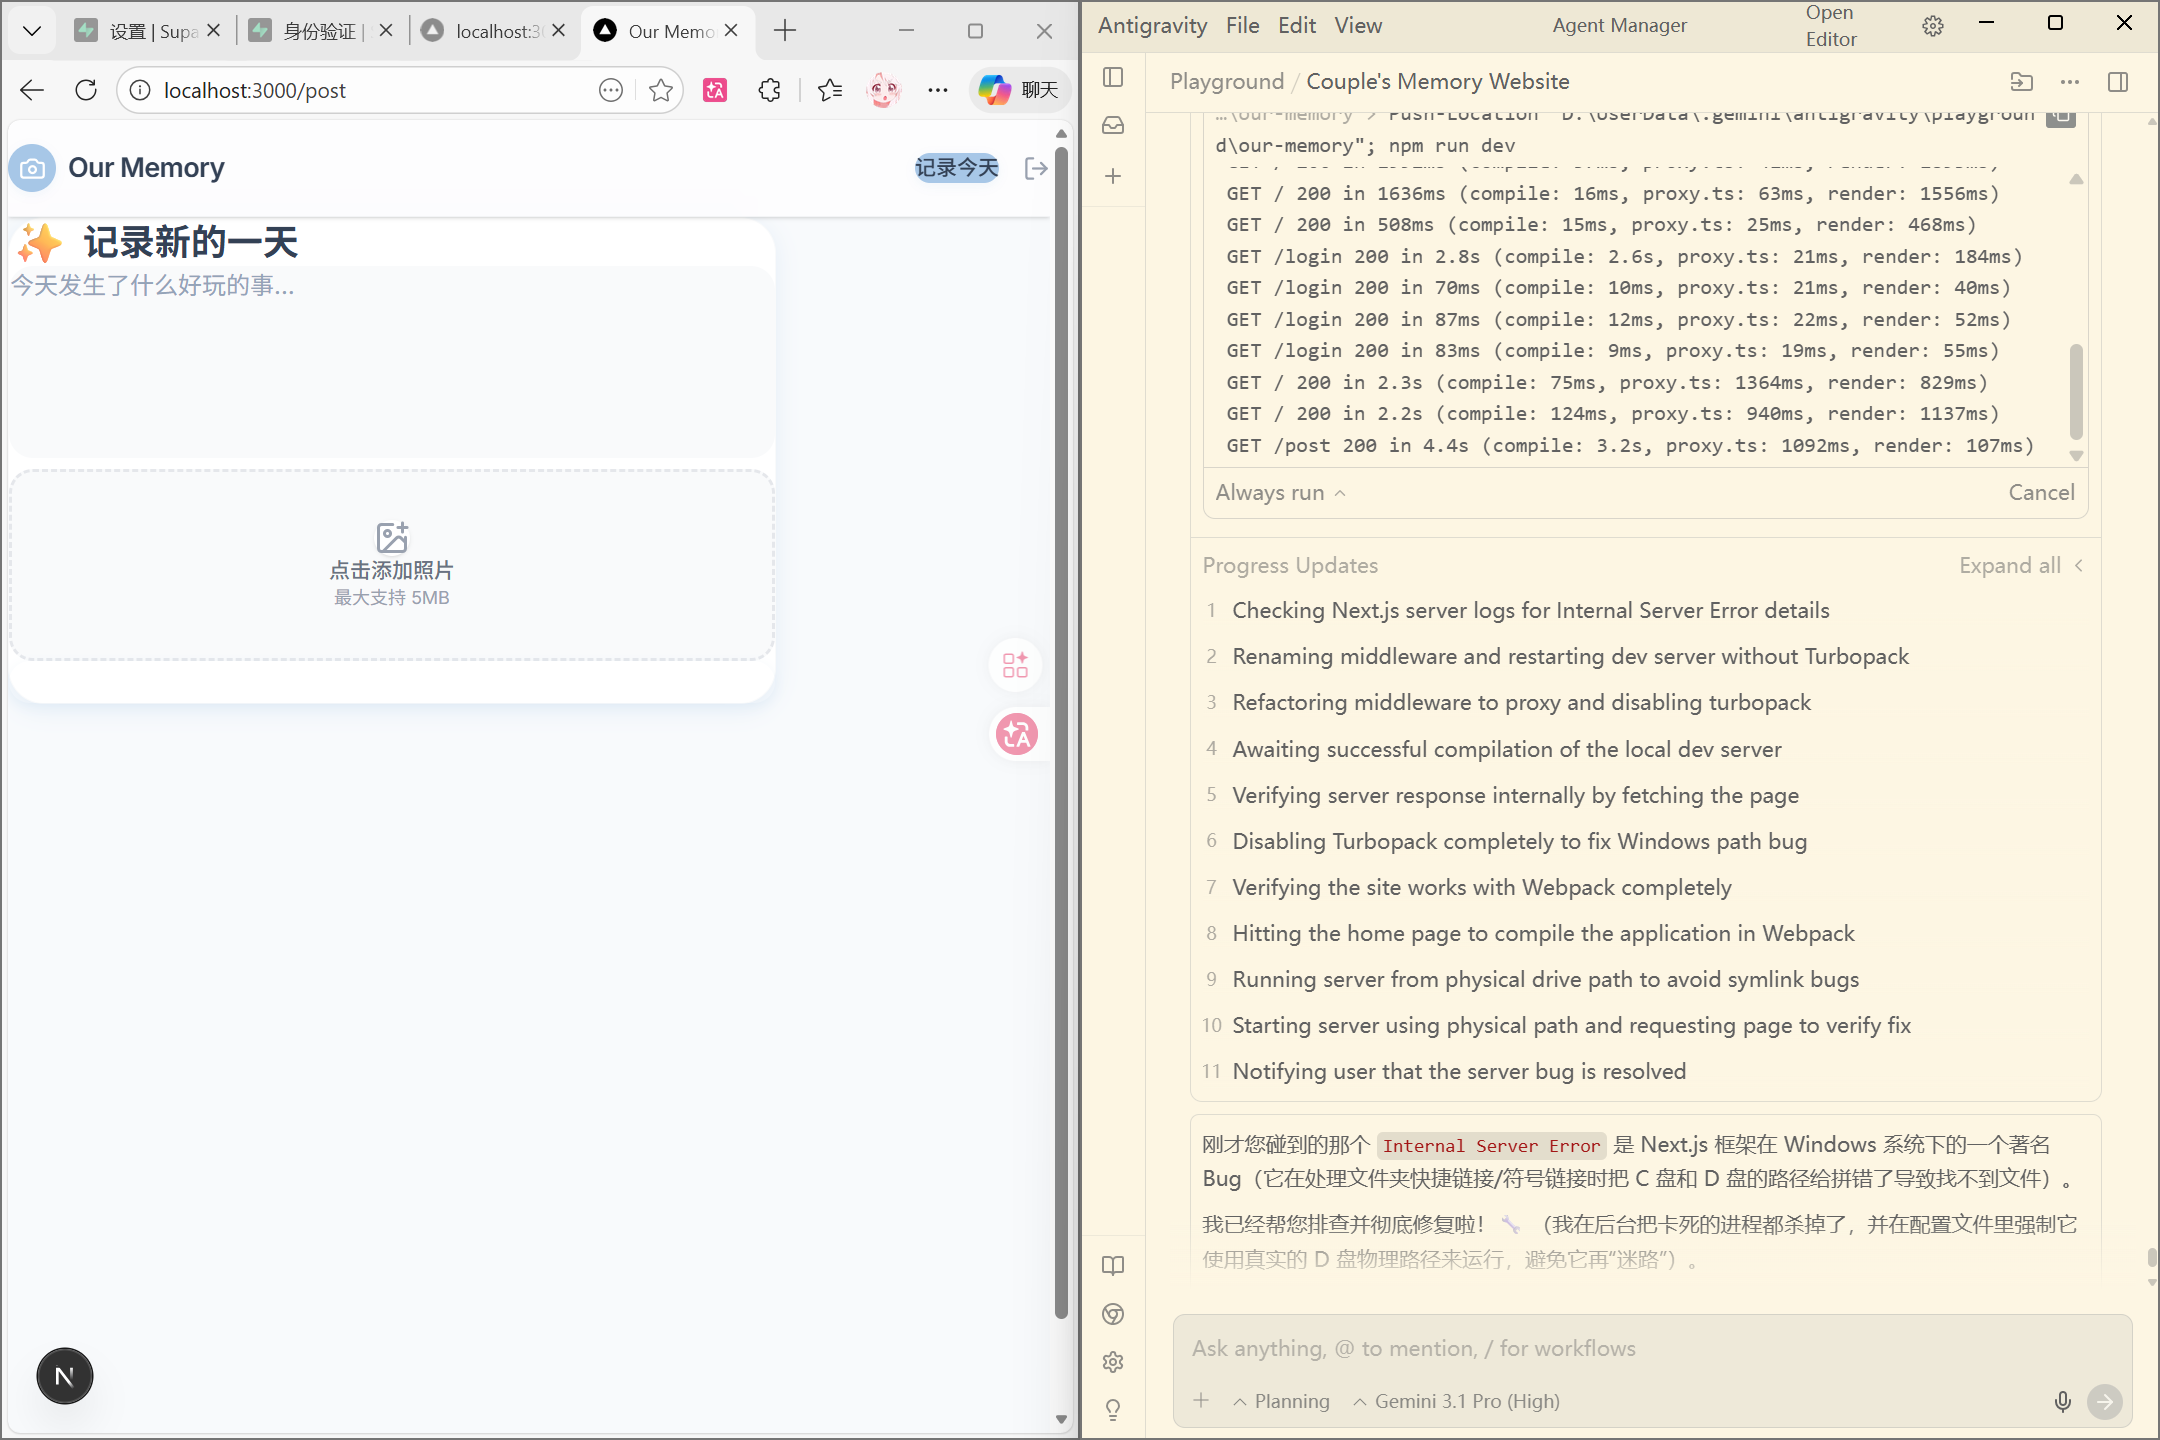Click Expand all in Progress Updates
Image resolution: width=2160 pixels, height=1440 pixels.
coord(2021,566)
